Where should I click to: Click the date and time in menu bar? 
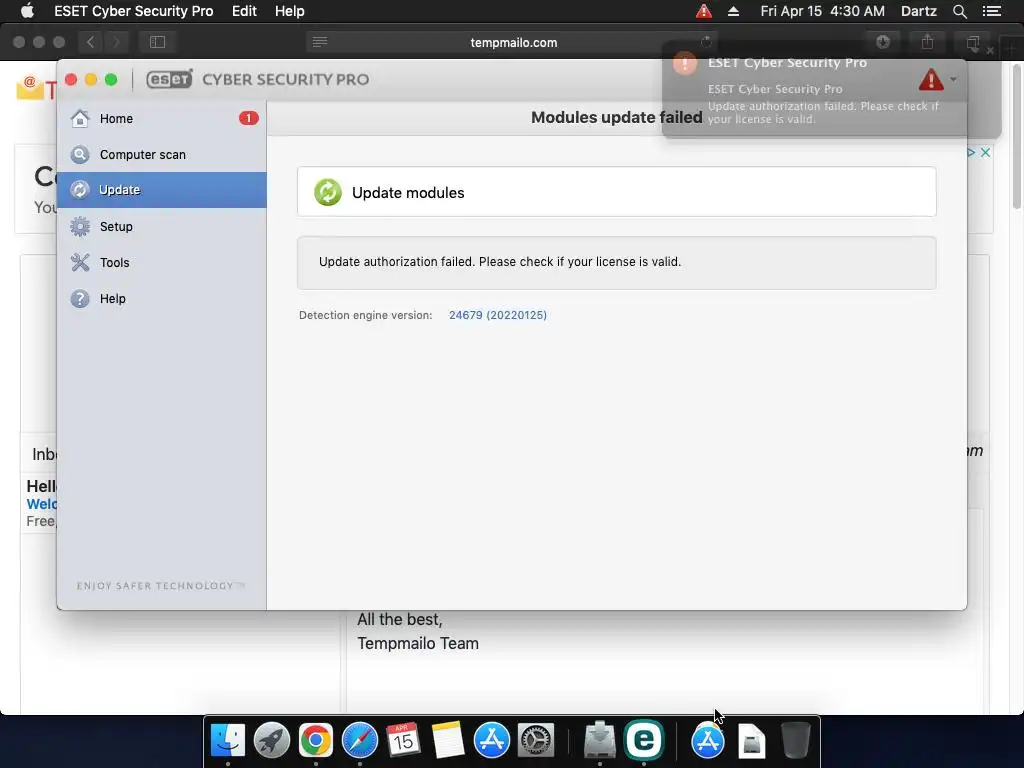point(822,11)
